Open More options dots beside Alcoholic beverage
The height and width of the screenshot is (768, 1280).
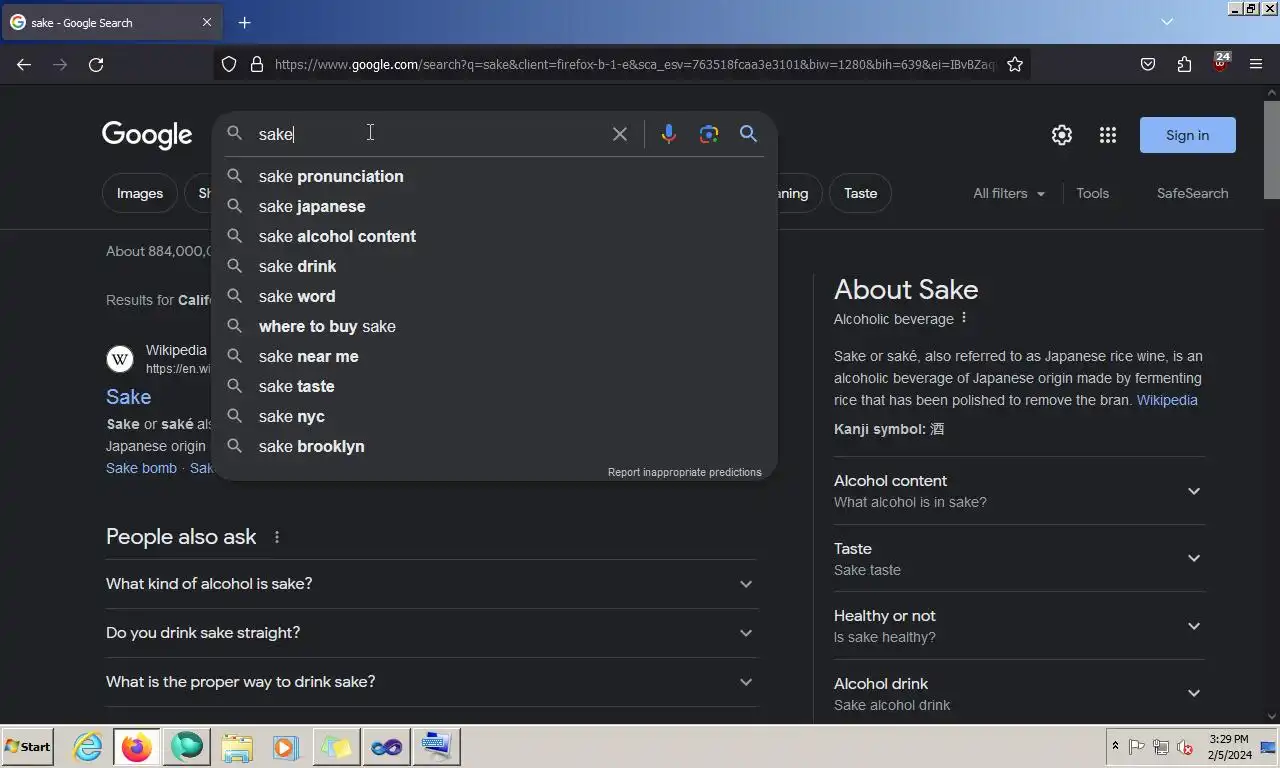(x=964, y=318)
